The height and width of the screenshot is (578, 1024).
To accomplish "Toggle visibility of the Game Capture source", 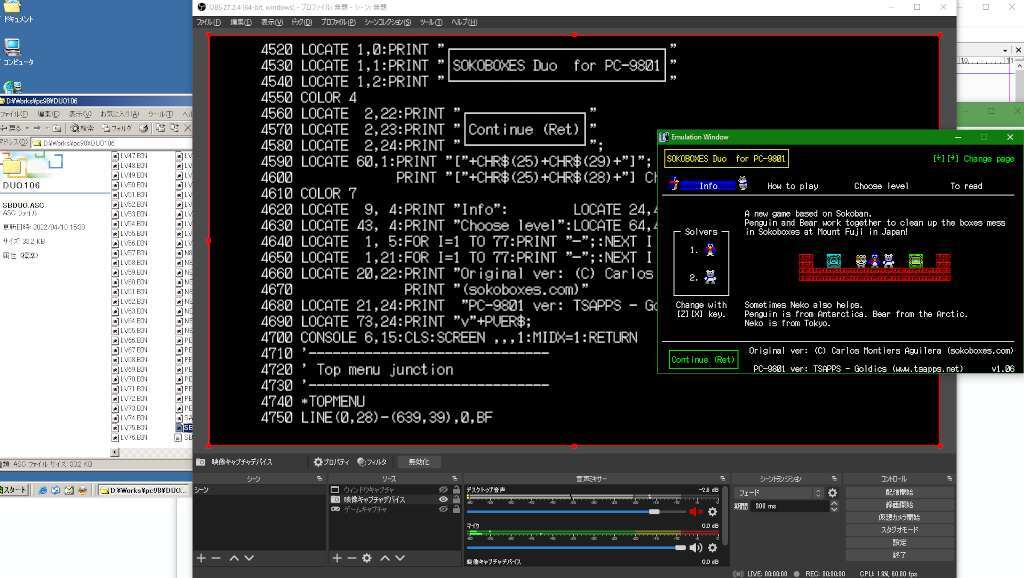I will click(443, 509).
